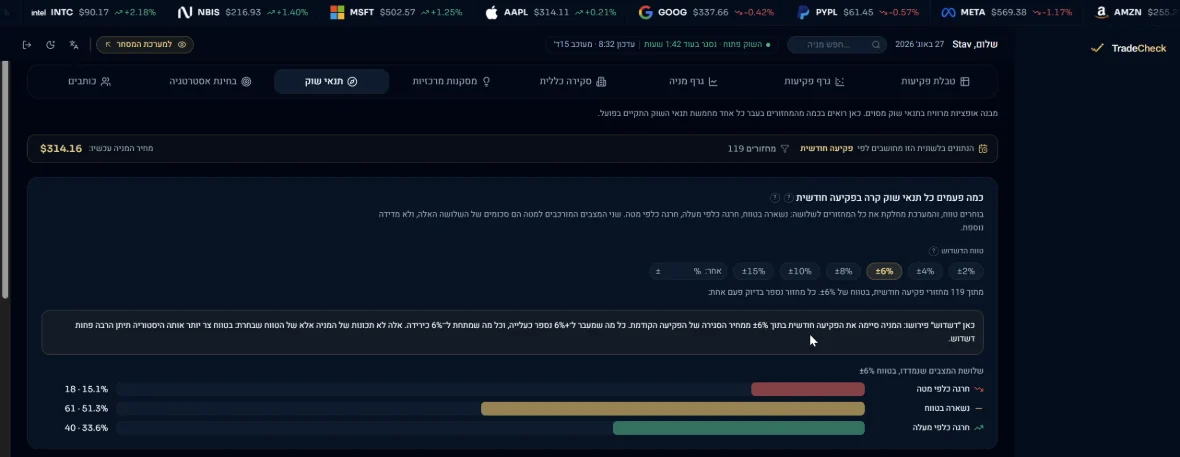The width and height of the screenshot is (1180, 457).
Task: Switch to the גרף מניה tab
Action: 693,81
